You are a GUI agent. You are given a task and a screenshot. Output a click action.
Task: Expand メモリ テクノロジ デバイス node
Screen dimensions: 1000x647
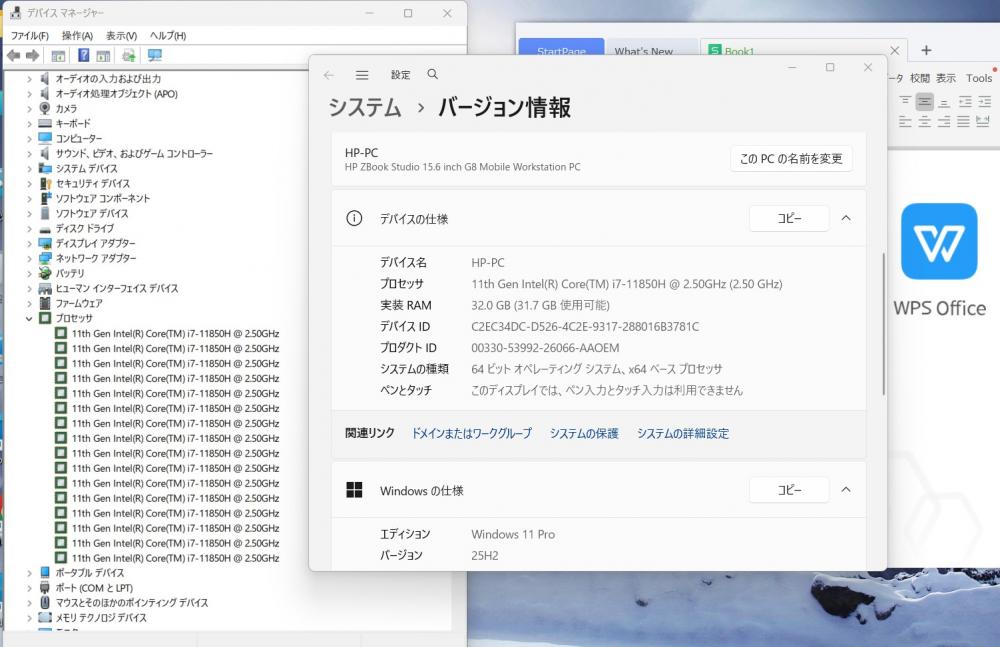click(x=29, y=618)
